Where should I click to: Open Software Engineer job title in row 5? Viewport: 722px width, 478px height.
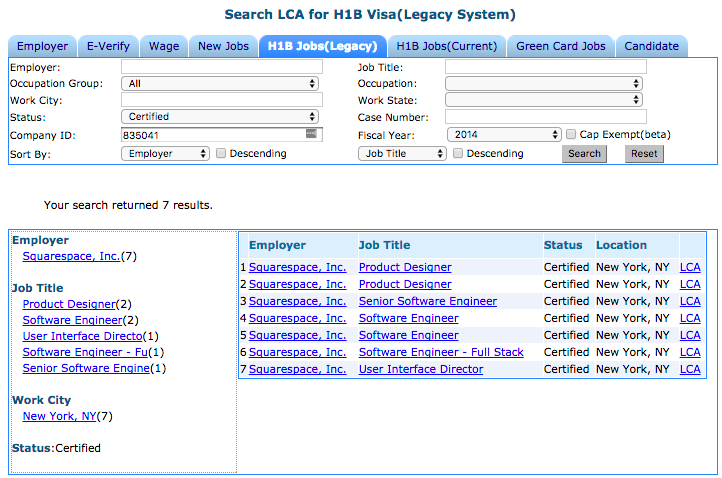click(x=408, y=335)
